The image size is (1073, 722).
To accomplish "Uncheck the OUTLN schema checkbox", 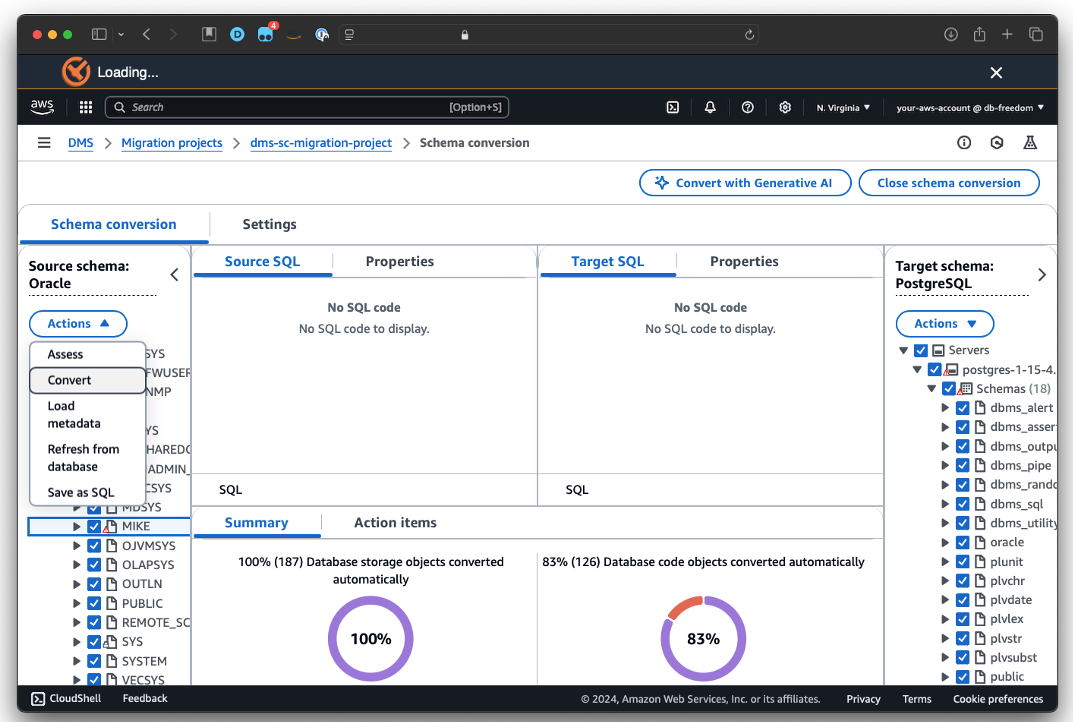I will point(94,584).
